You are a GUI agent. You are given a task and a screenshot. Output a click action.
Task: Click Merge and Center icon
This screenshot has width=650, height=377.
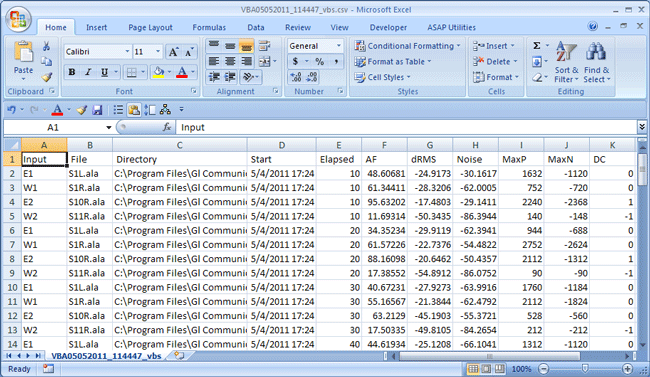(x=264, y=61)
